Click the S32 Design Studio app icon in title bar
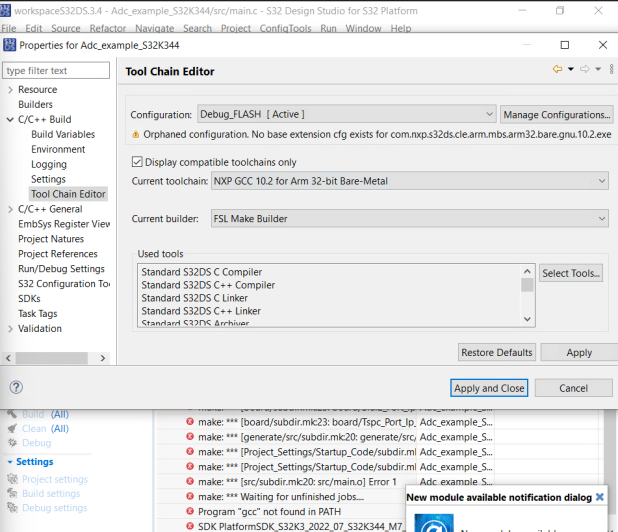This screenshot has width=618, height=532. [x=6, y=11]
